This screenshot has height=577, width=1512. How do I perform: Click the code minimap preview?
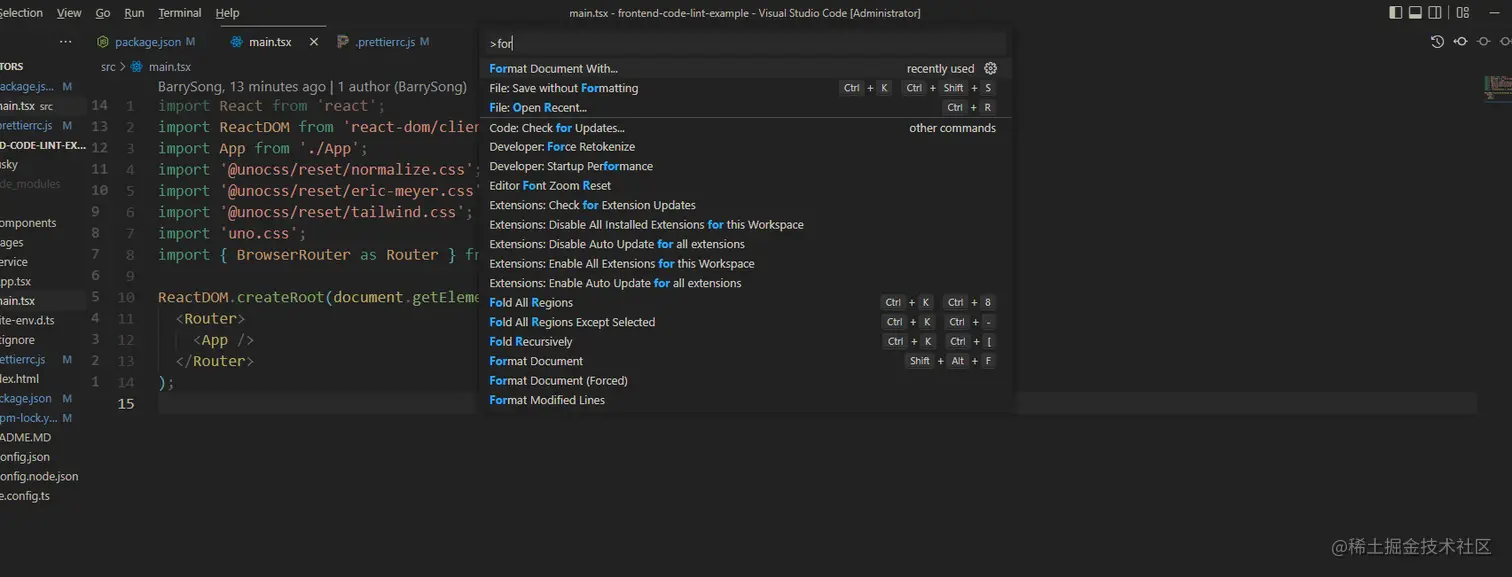click(x=1497, y=88)
